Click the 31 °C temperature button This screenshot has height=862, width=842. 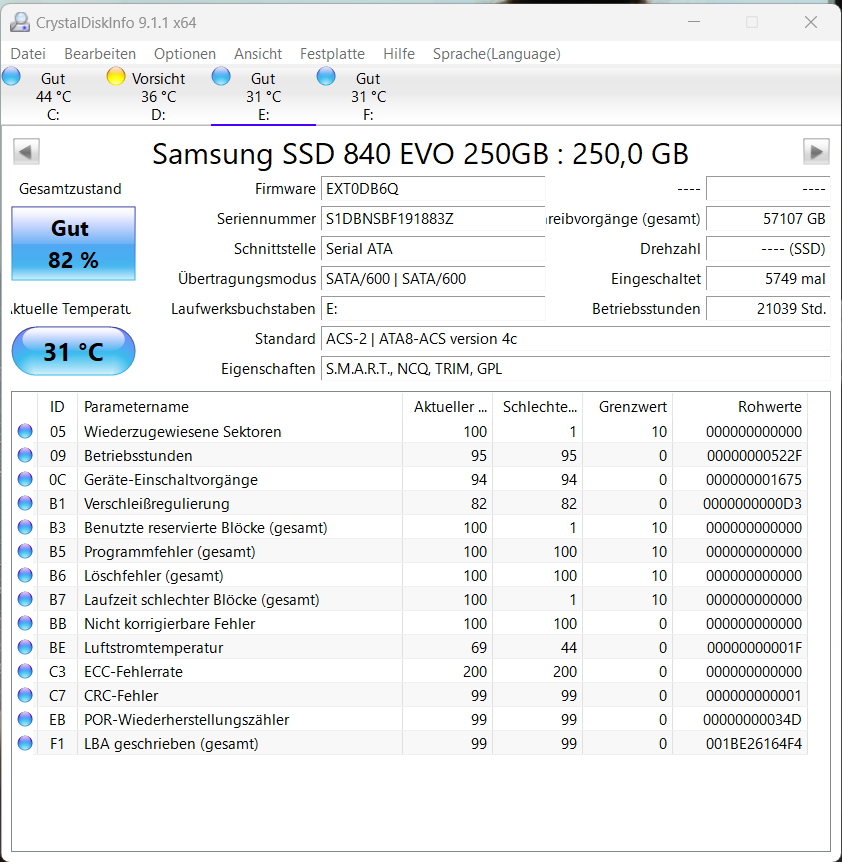point(74,351)
